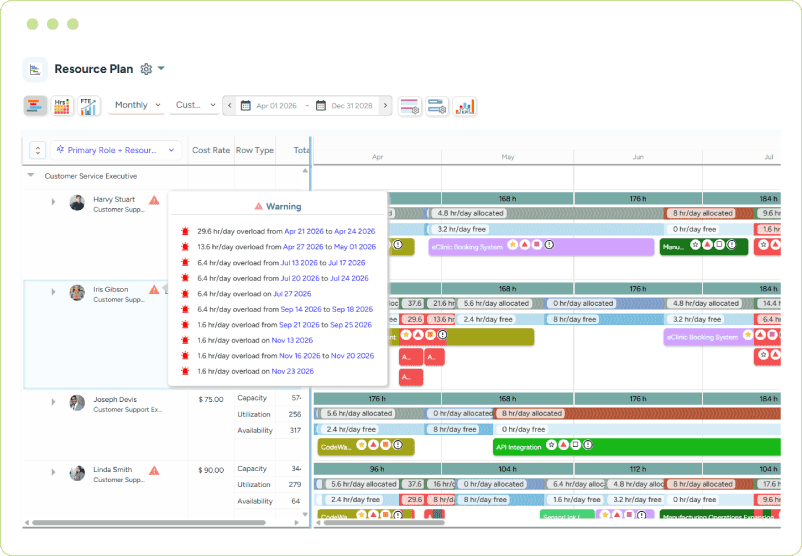Click the expand/collapse all rows stepper

click(38, 150)
